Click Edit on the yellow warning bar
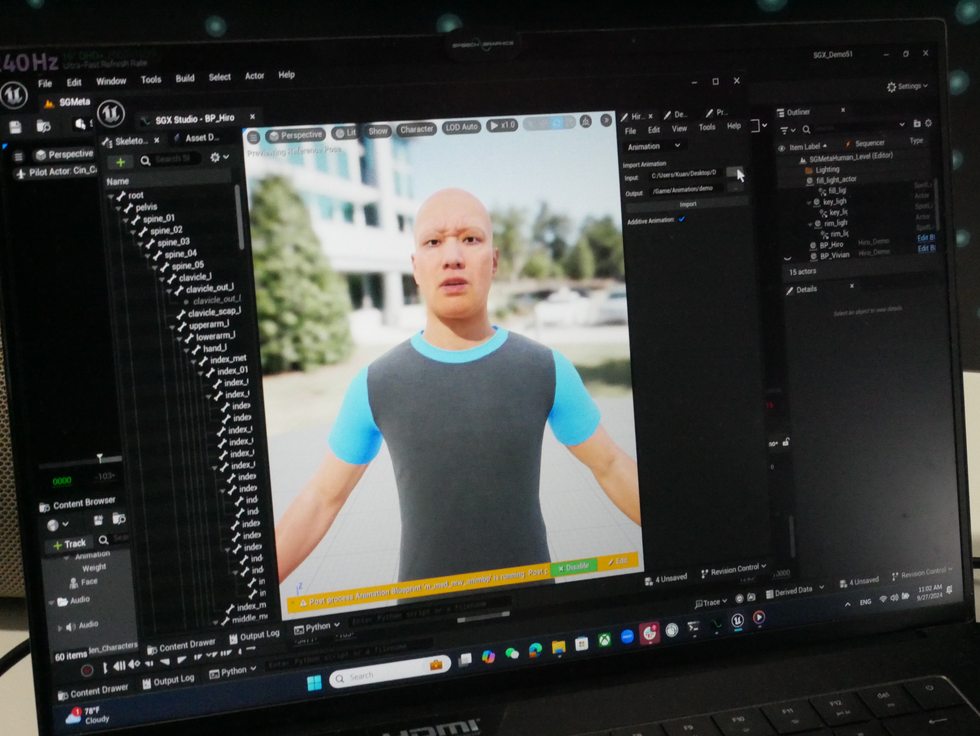 [618, 561]
